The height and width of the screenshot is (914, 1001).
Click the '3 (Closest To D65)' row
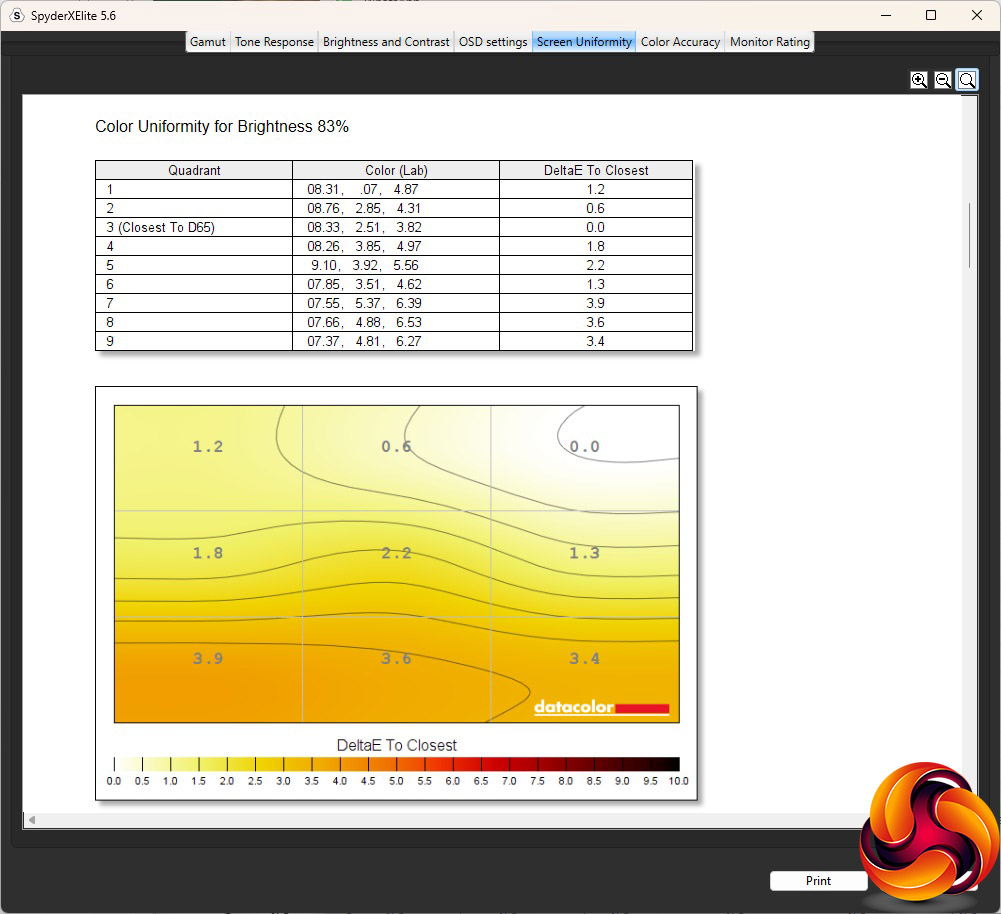tap(394, 227)
